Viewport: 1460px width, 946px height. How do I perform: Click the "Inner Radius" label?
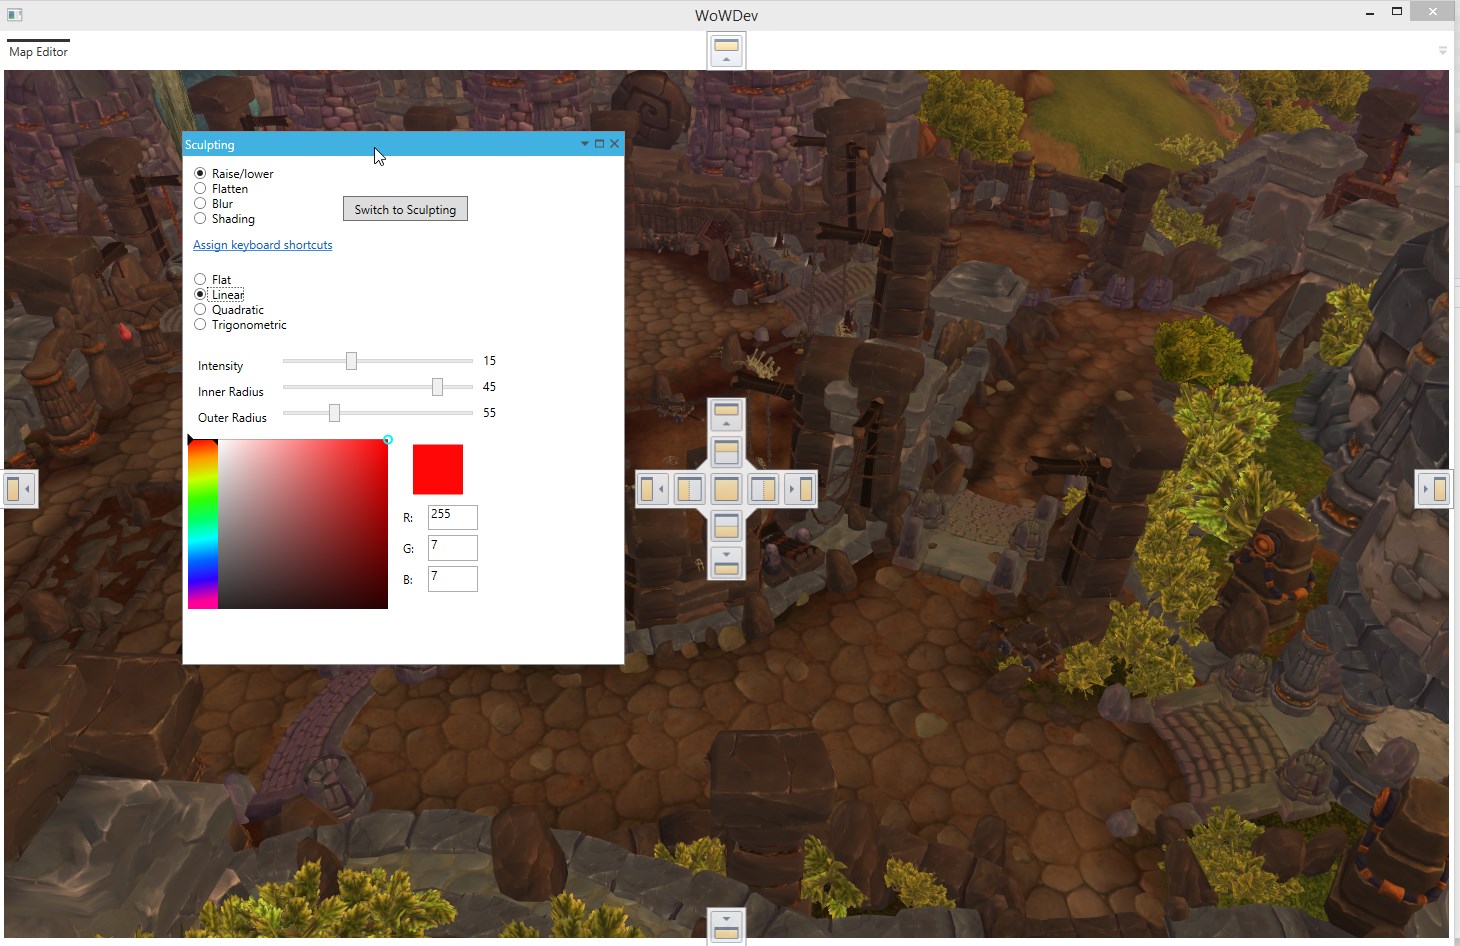pyautogui.click(x=231, y=392)
